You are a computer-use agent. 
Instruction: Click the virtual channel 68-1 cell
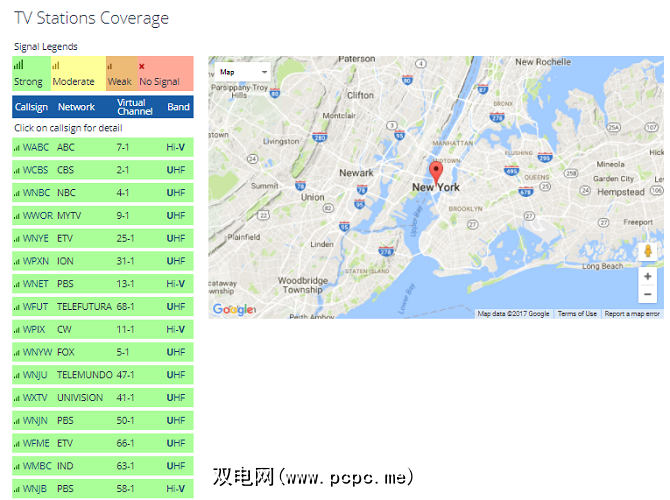125,307
